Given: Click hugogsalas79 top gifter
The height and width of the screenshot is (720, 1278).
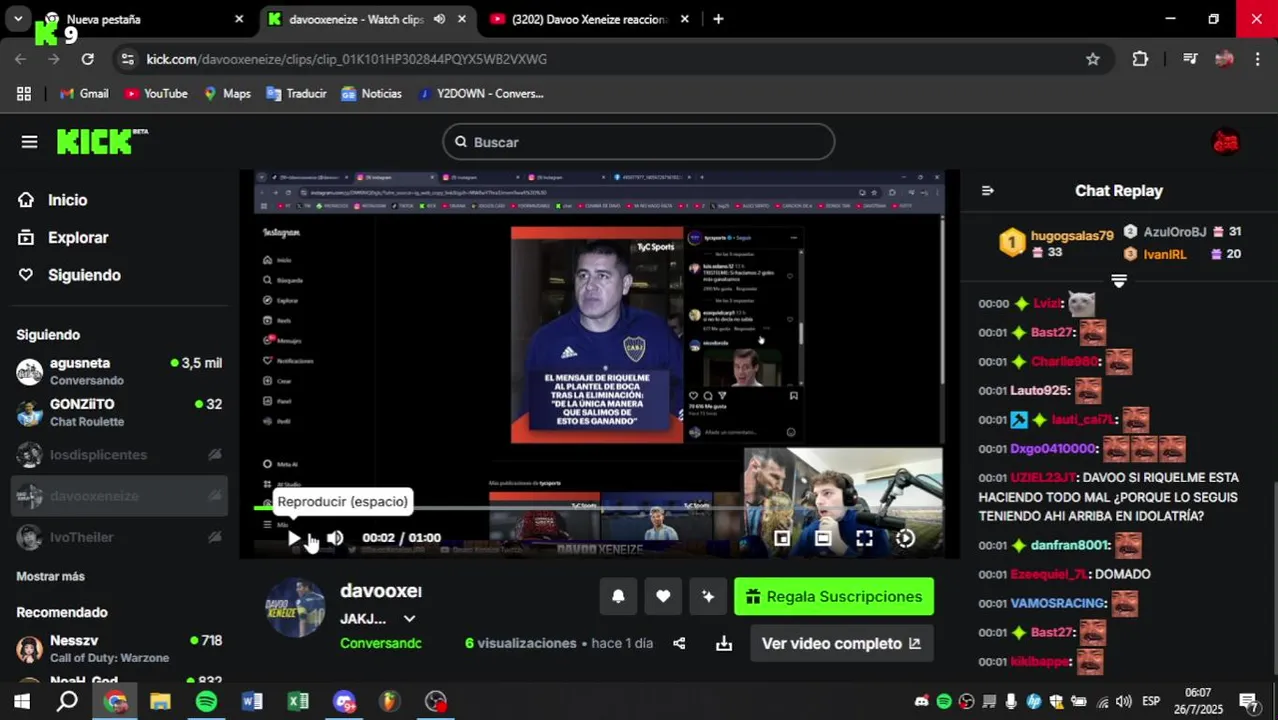Looking at the screenshot, I should pyautogui.click(x=1072, y=235).
